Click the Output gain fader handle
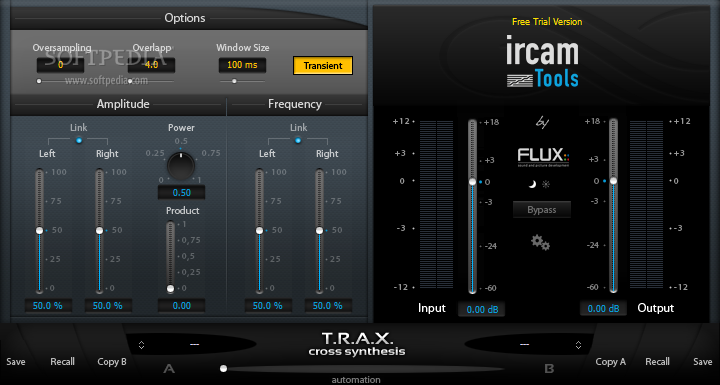The height and width of the screenshot is (385, 720). pos(613,181)
